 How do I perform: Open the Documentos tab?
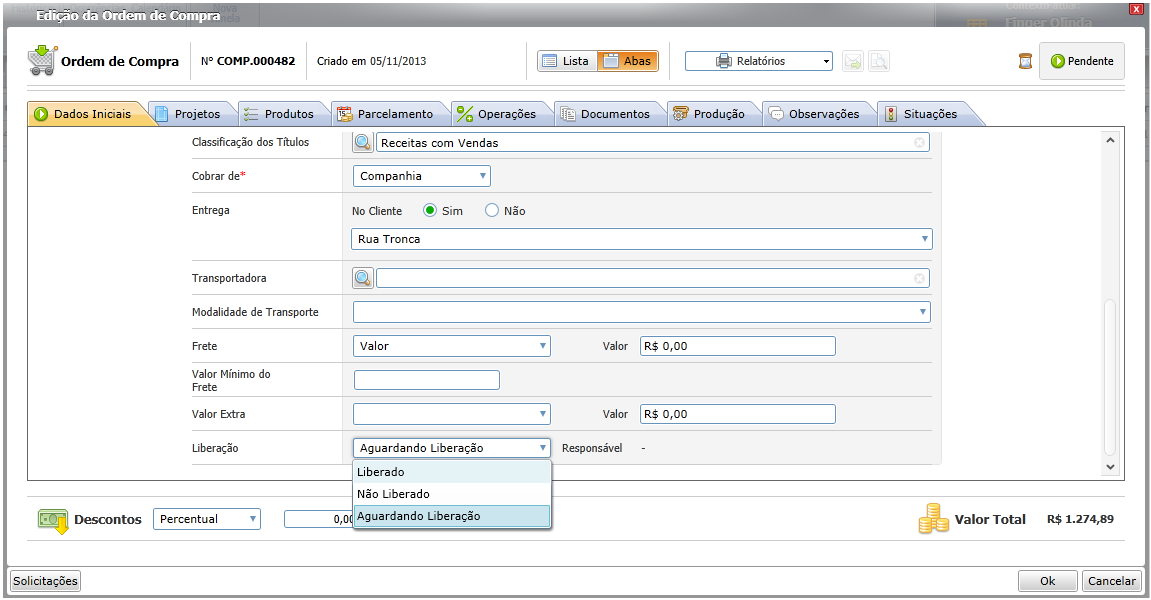click(x=611, y=114)
